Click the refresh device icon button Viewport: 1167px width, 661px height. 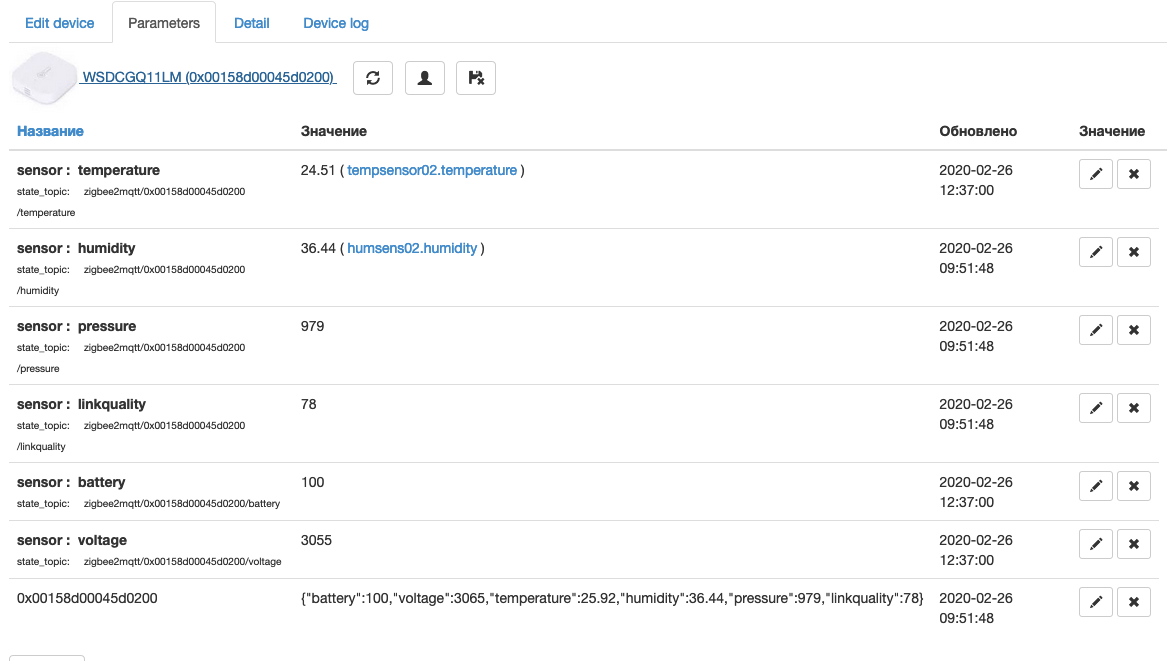[373, 78]
